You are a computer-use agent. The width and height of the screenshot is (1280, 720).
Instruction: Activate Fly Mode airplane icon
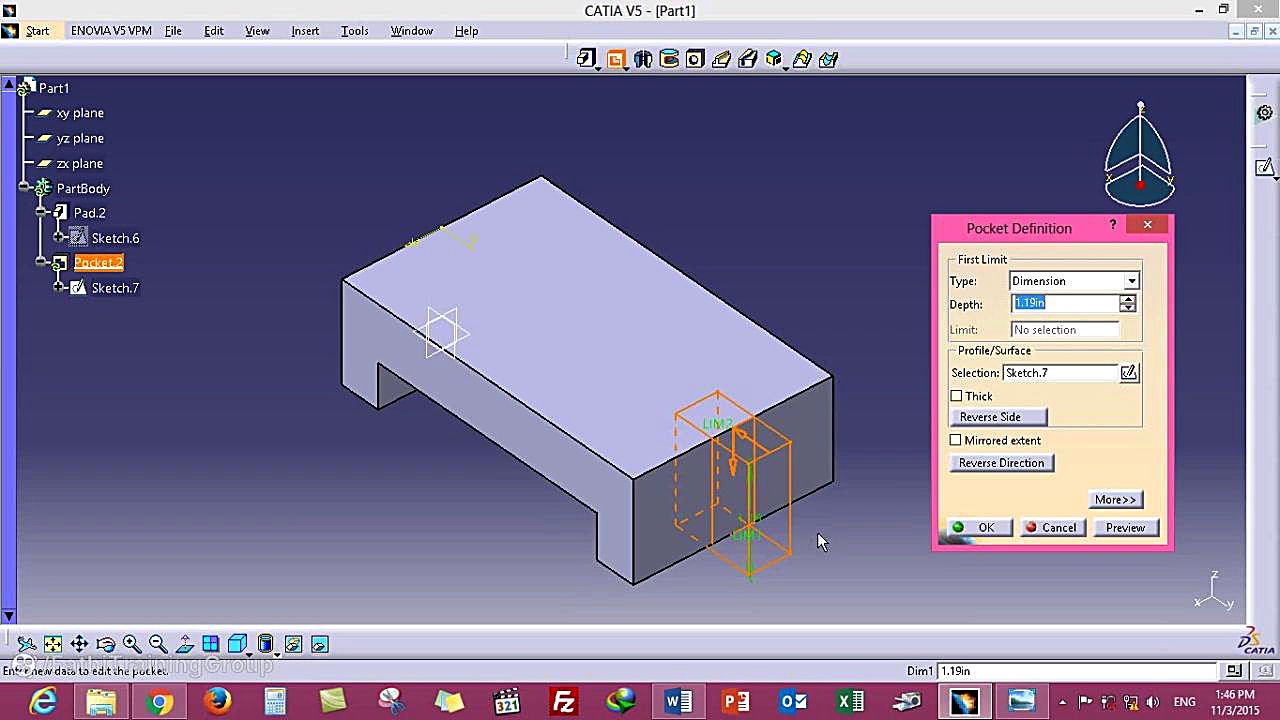point(27,644)
